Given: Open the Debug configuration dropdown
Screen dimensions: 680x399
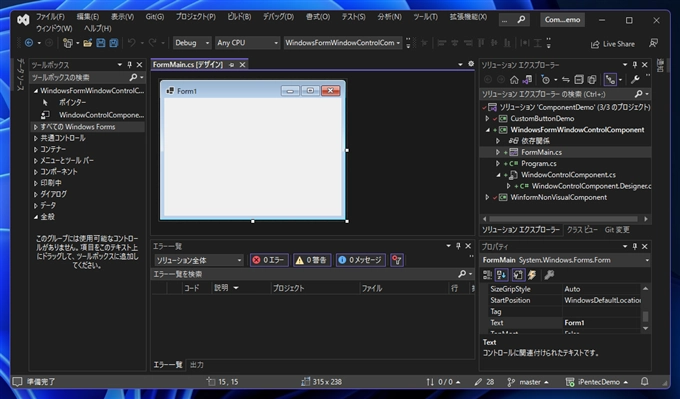Looking at the screenshot, I should (x=192, y=43).
